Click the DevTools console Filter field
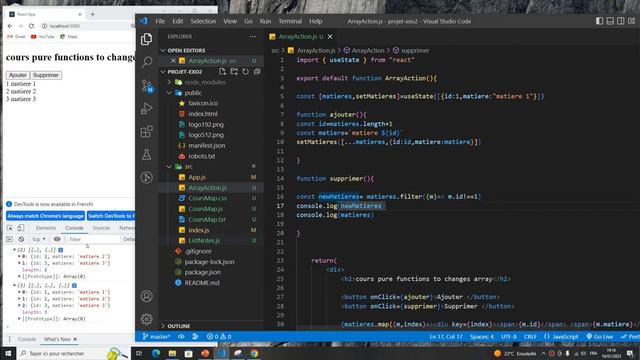Screen dimensions: 640x360 point(93,239)
